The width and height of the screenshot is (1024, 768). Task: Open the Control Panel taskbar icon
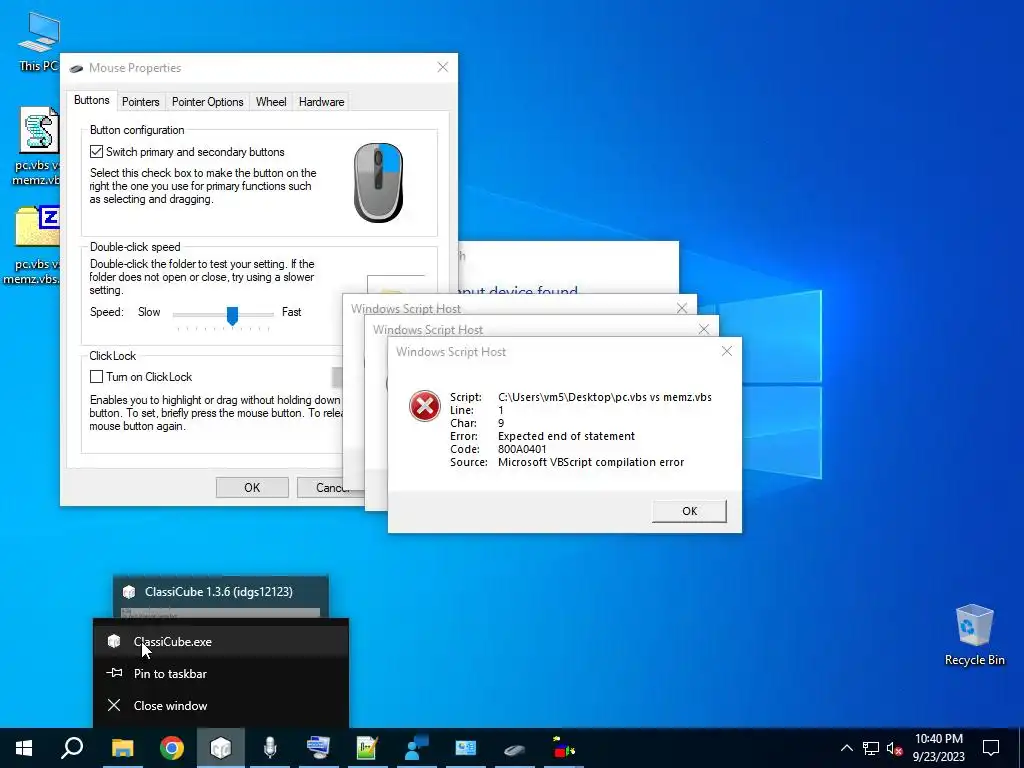point(466,748)
